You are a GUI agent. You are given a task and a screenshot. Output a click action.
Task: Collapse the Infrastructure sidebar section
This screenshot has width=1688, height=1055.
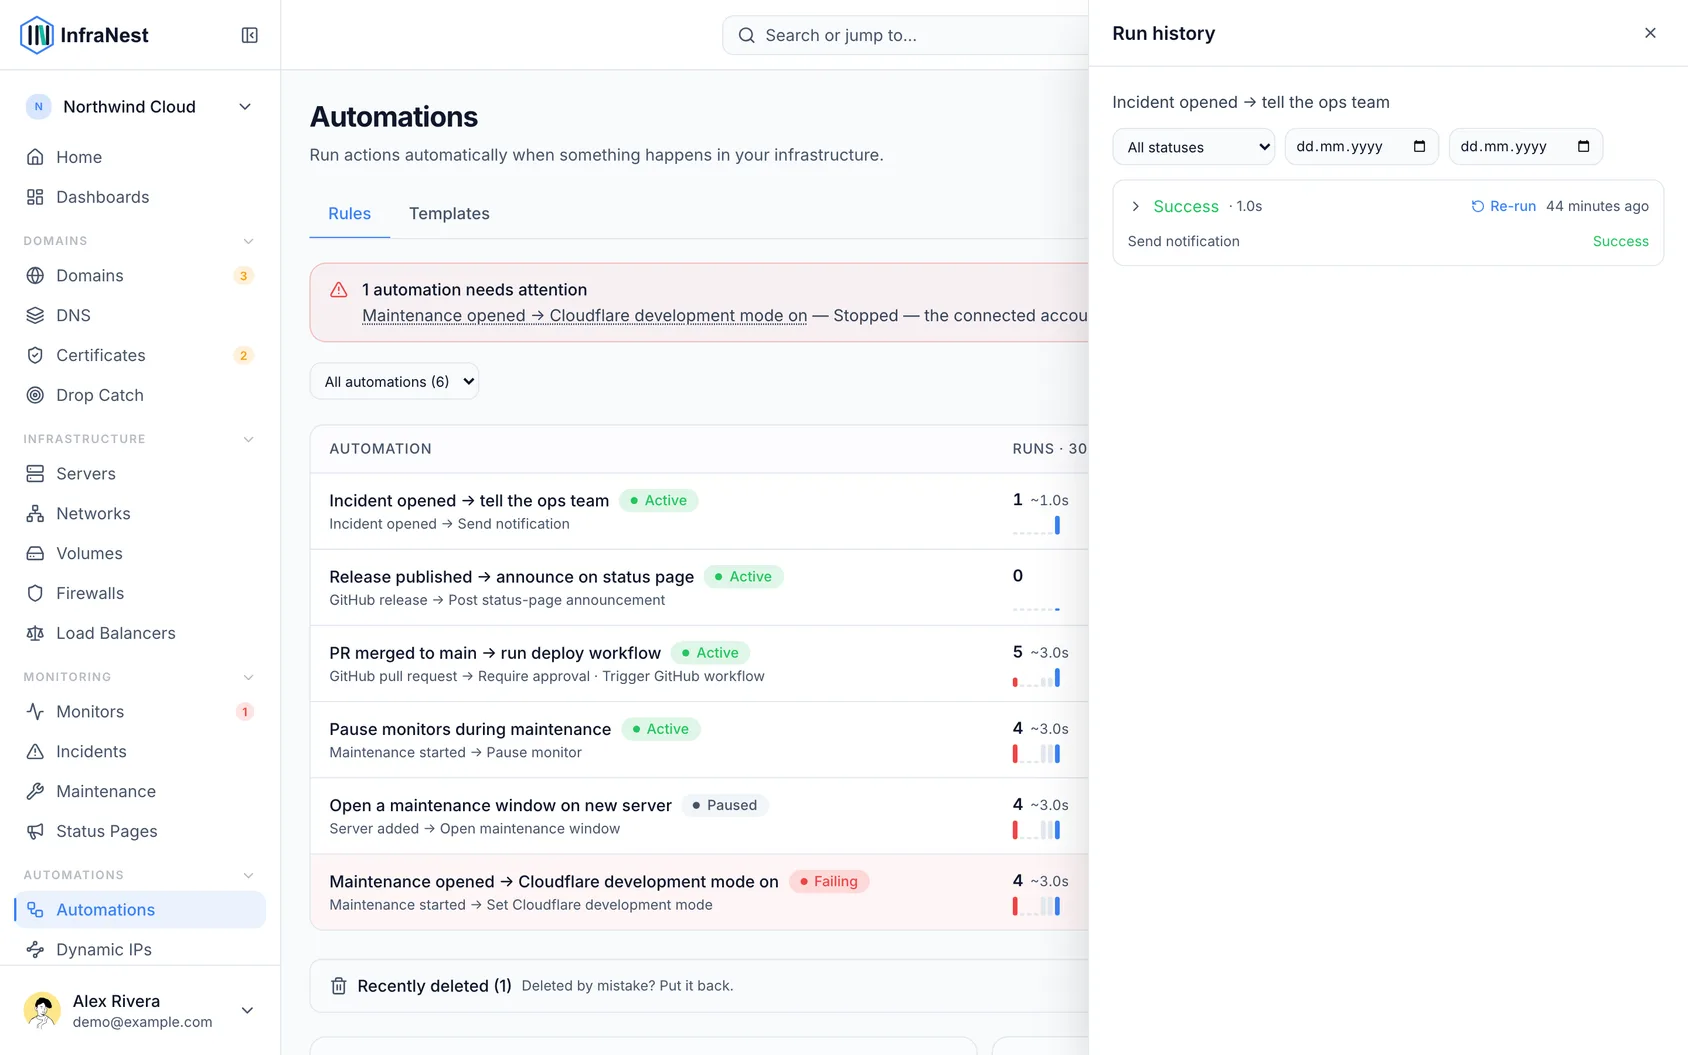248,439
